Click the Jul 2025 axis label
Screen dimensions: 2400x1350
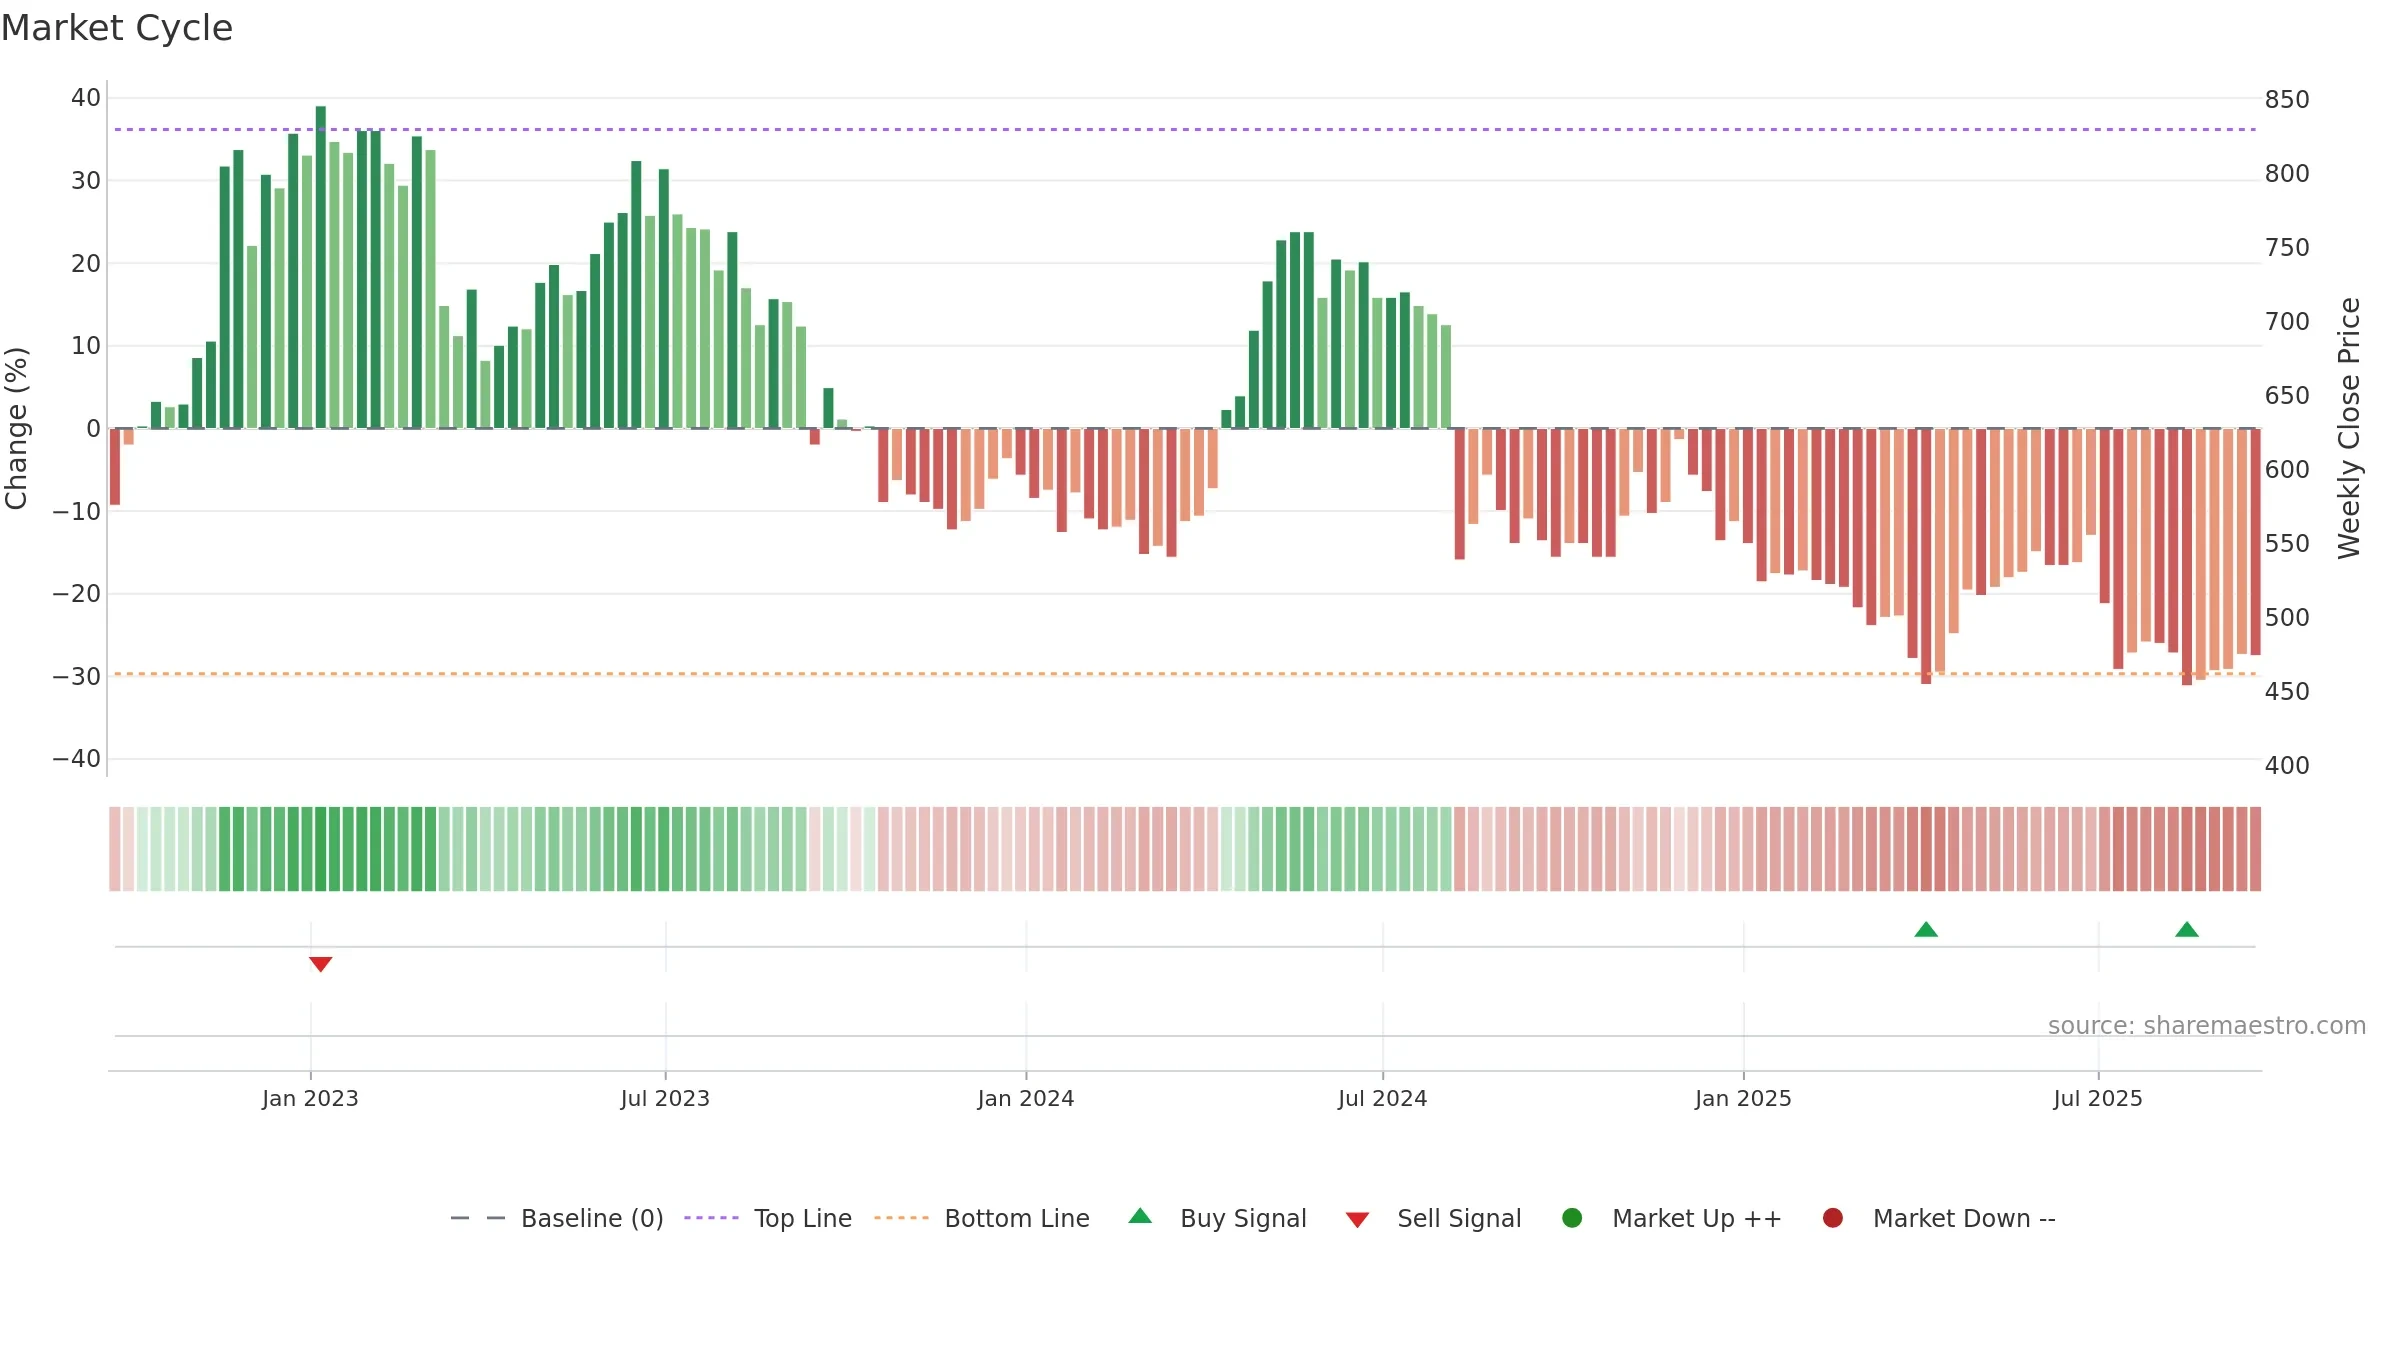tap(2098, 1098)
